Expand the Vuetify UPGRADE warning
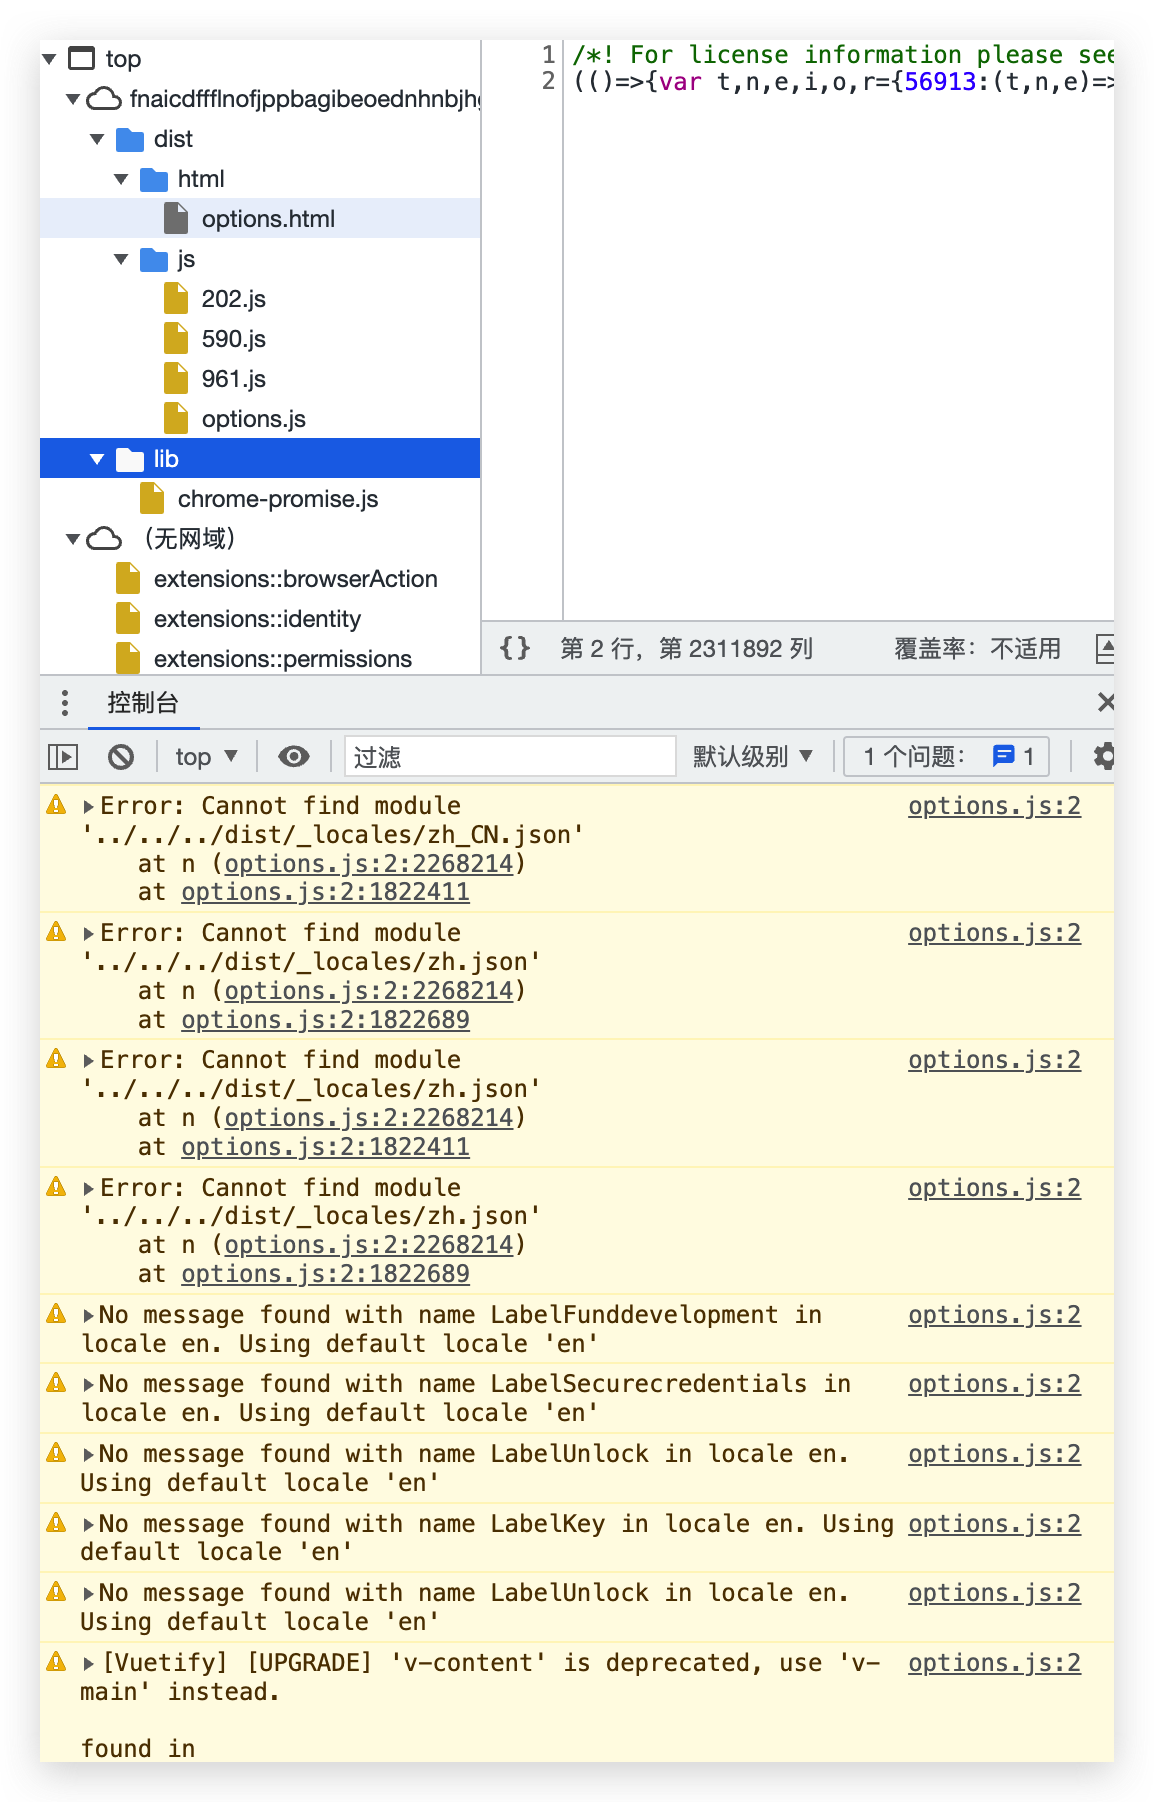This screenshot has height=1802, width=1154. point(89,1663)
